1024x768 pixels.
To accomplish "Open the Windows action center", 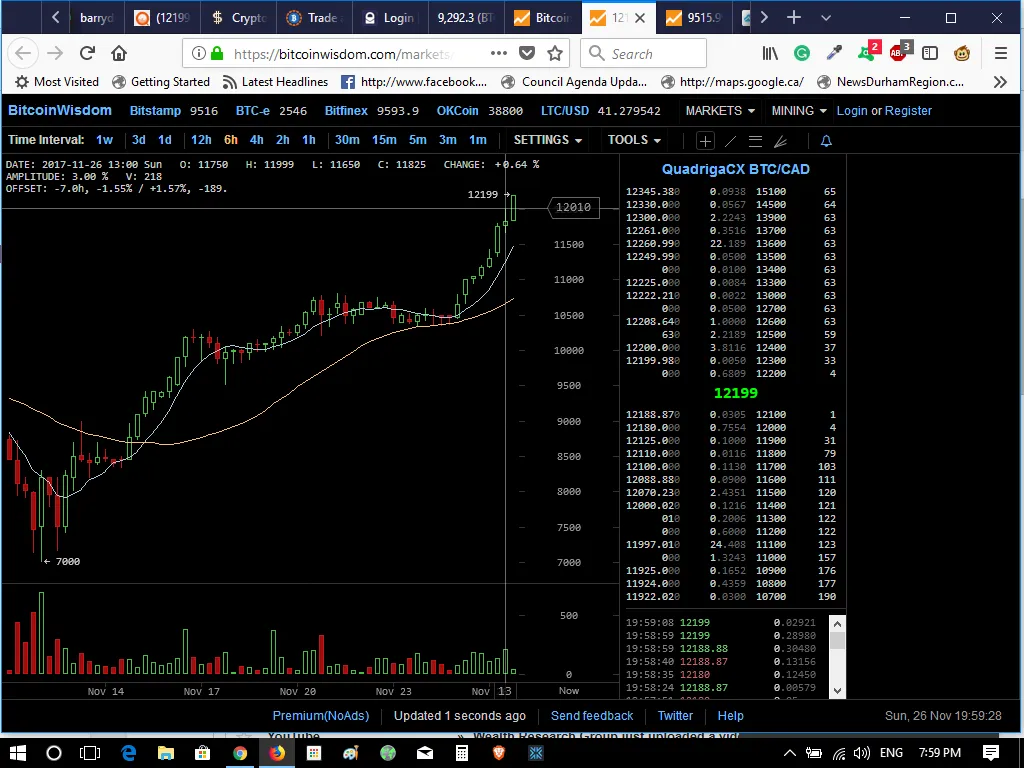I will click(x=991, y=753).
